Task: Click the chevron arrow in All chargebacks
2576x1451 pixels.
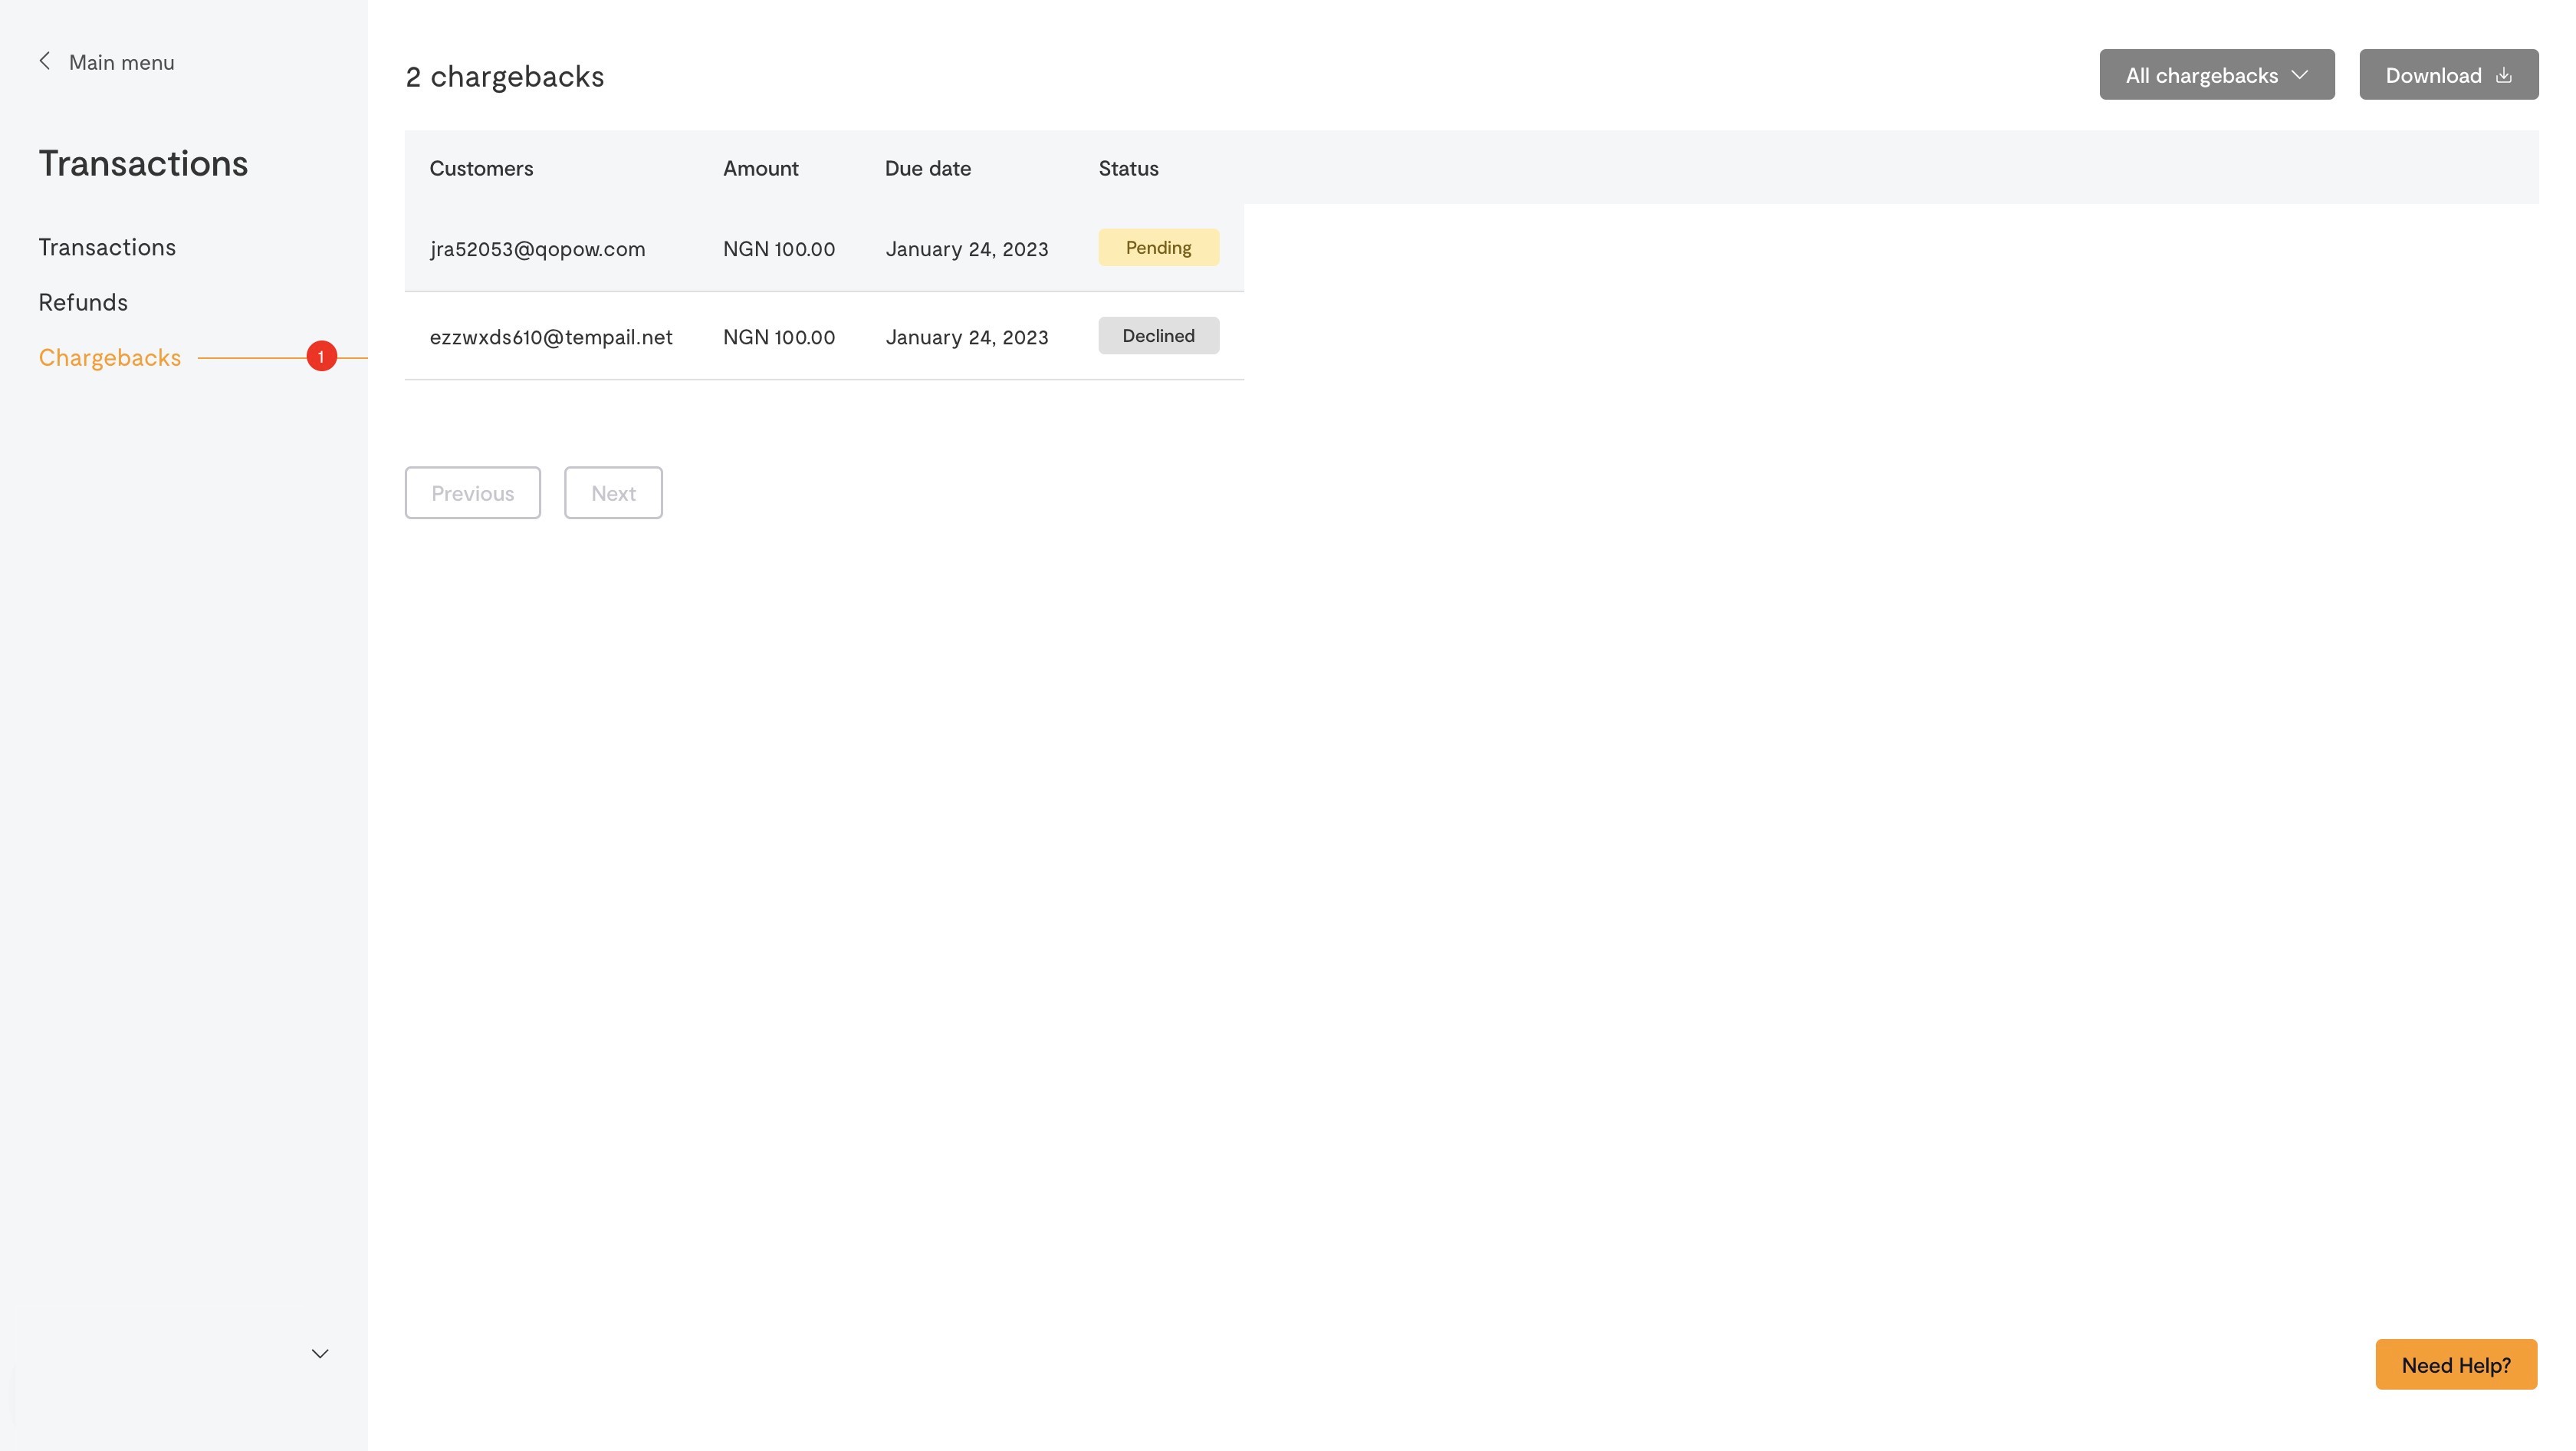Action: point(2300,75)
